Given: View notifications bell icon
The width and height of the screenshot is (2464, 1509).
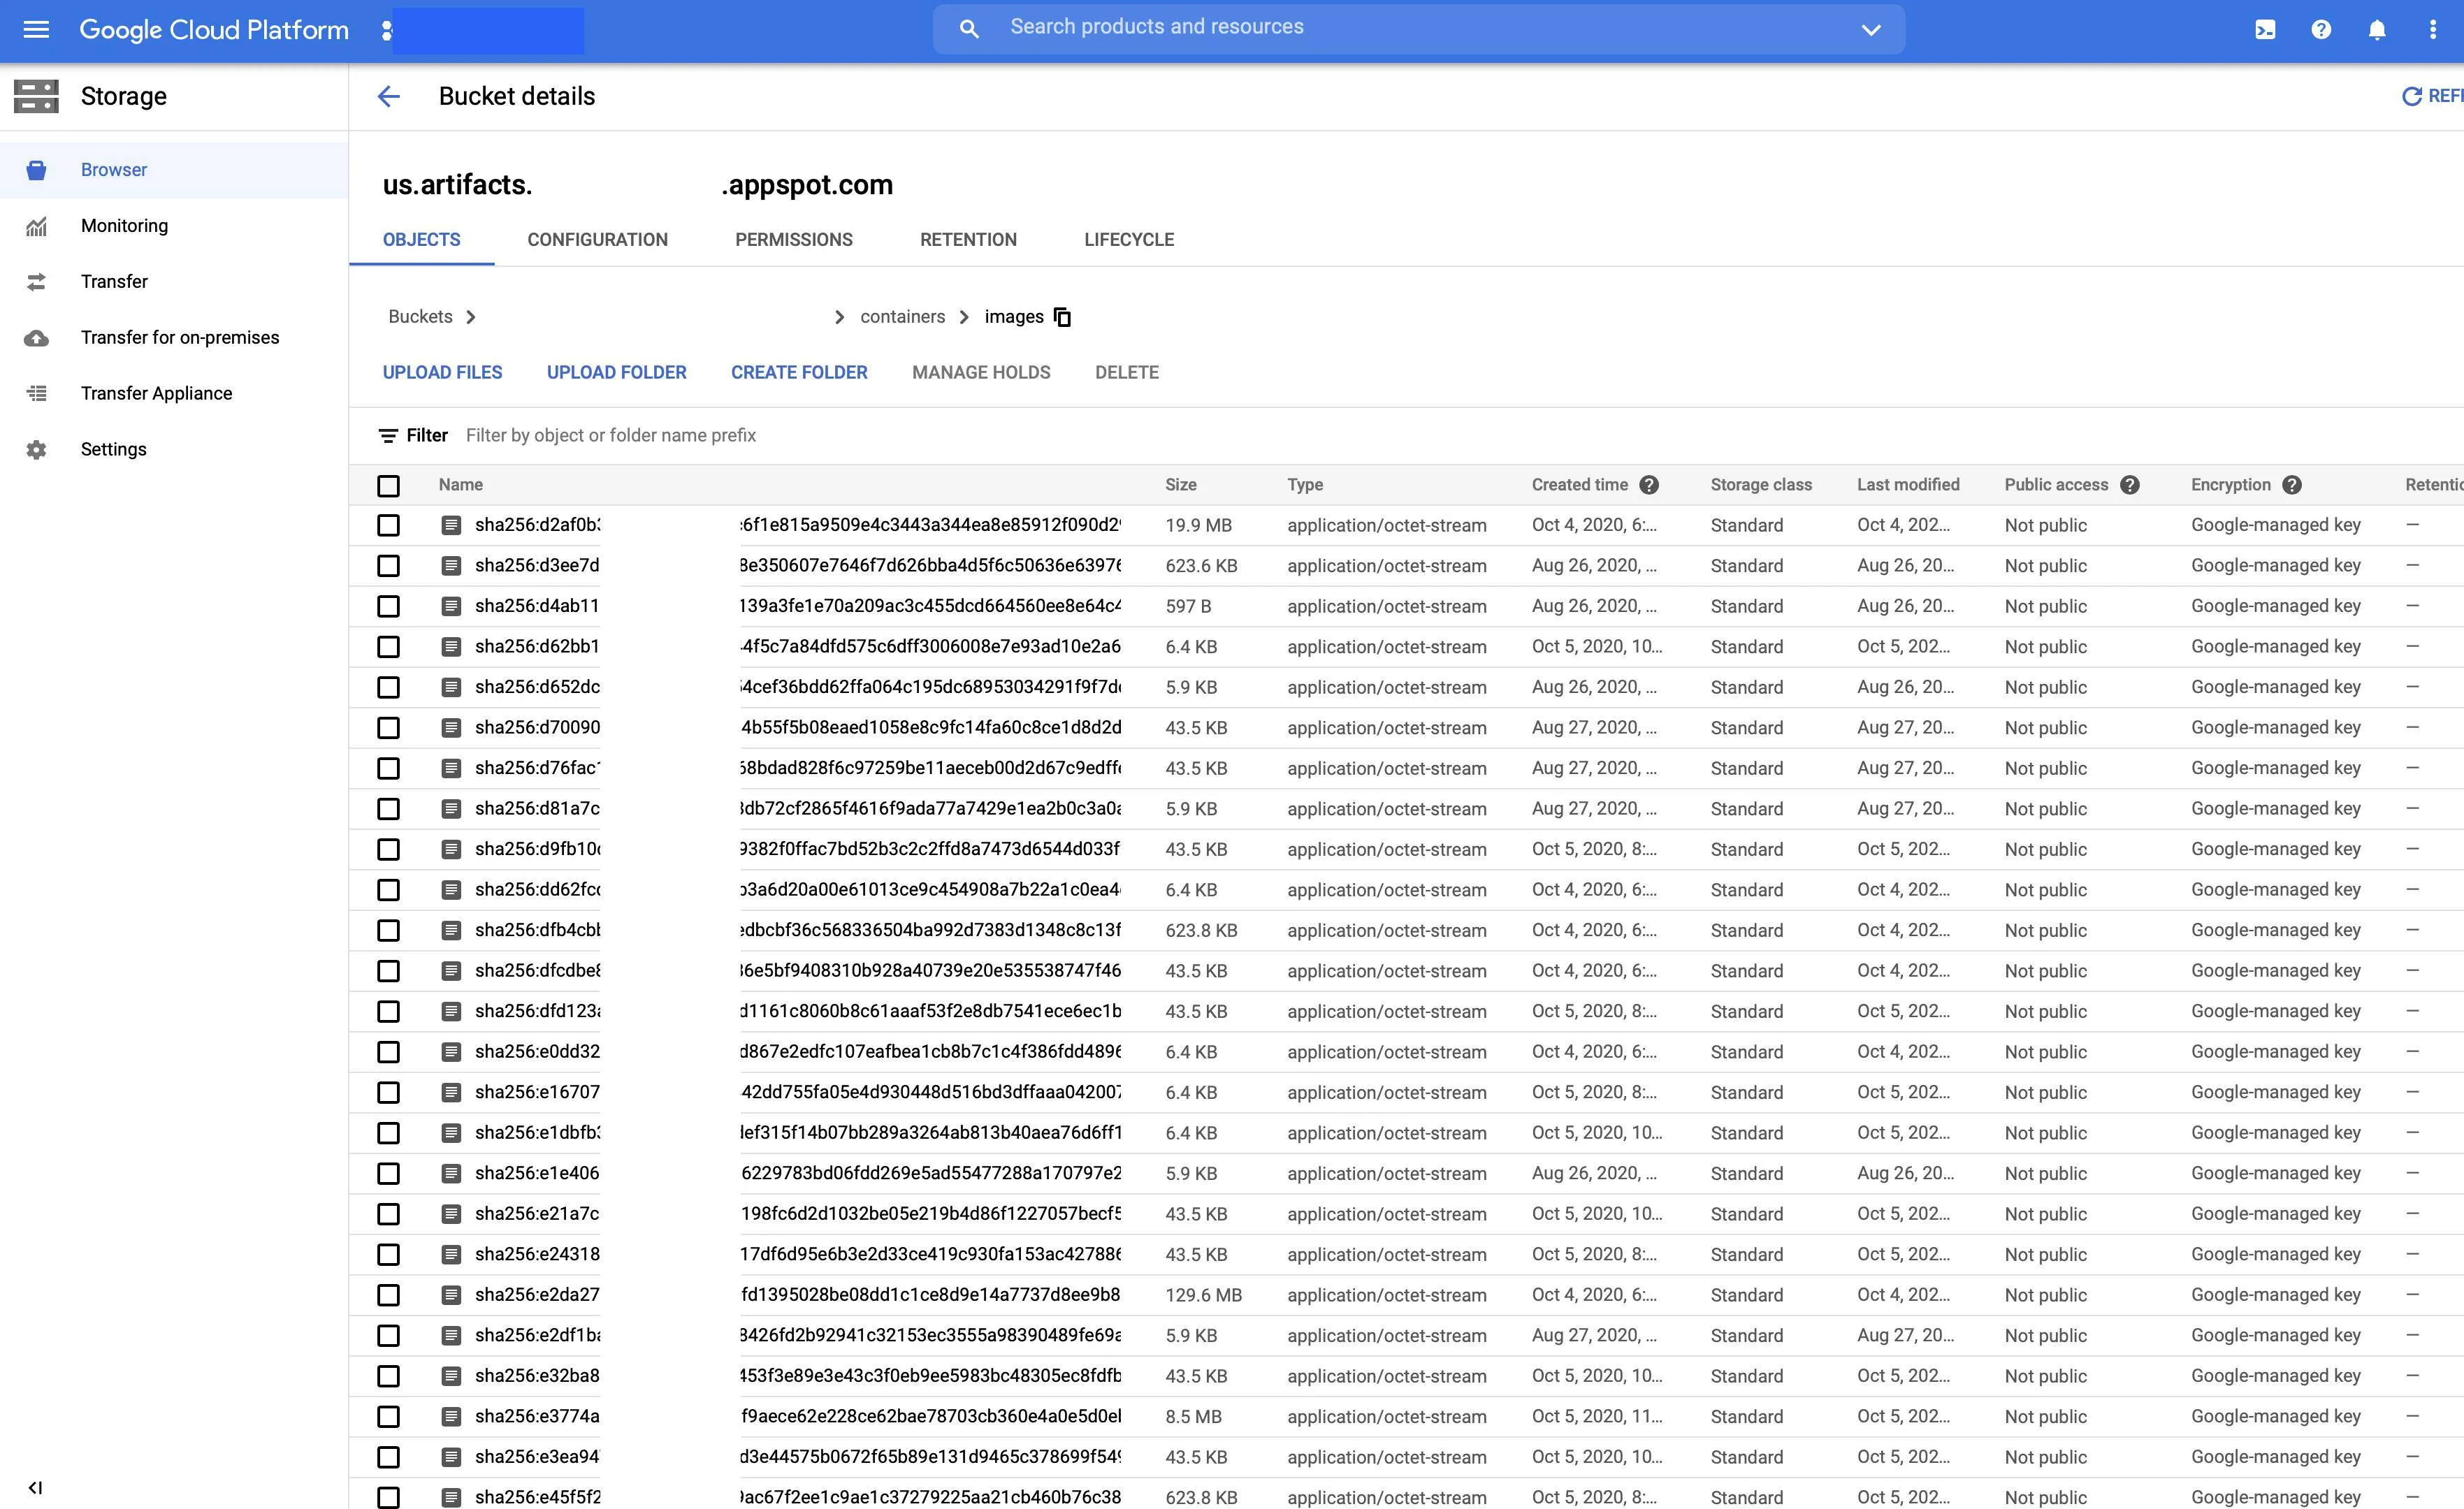Looking at the screenshot, I should point(2377,30).
